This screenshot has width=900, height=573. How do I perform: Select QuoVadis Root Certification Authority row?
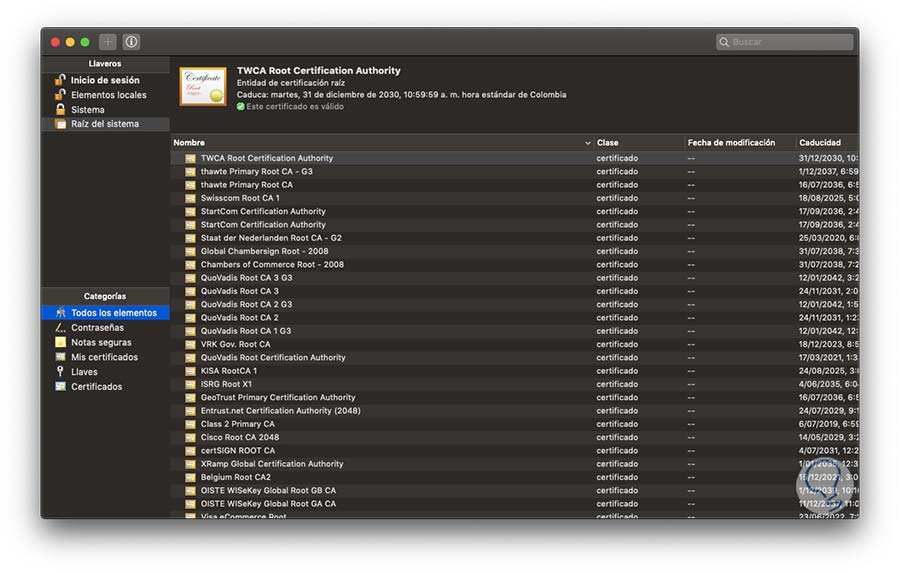tap(515, 358)
